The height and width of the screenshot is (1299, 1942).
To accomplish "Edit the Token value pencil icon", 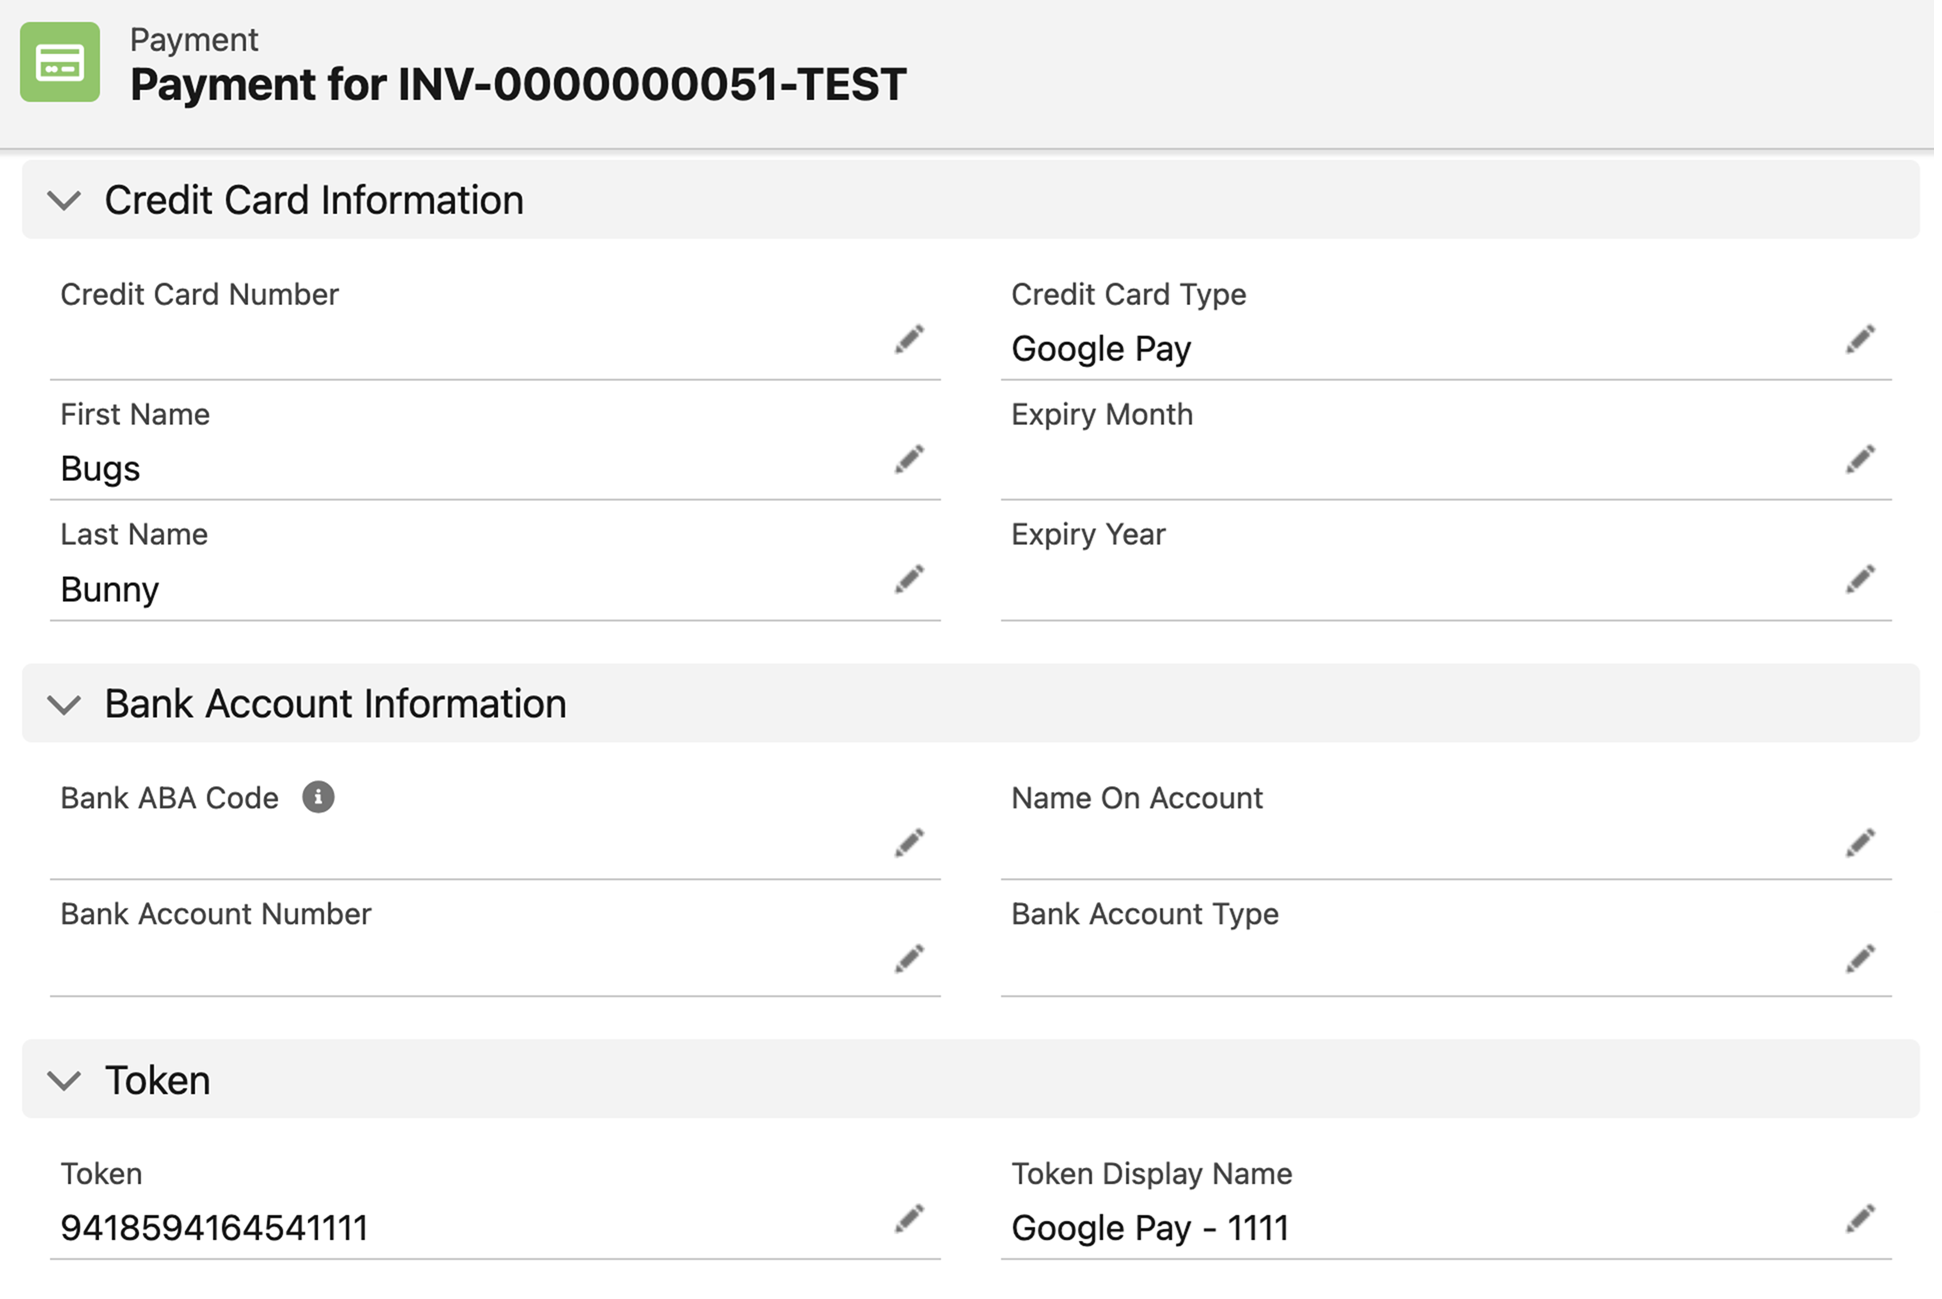I will click(x=908, y=1219).
